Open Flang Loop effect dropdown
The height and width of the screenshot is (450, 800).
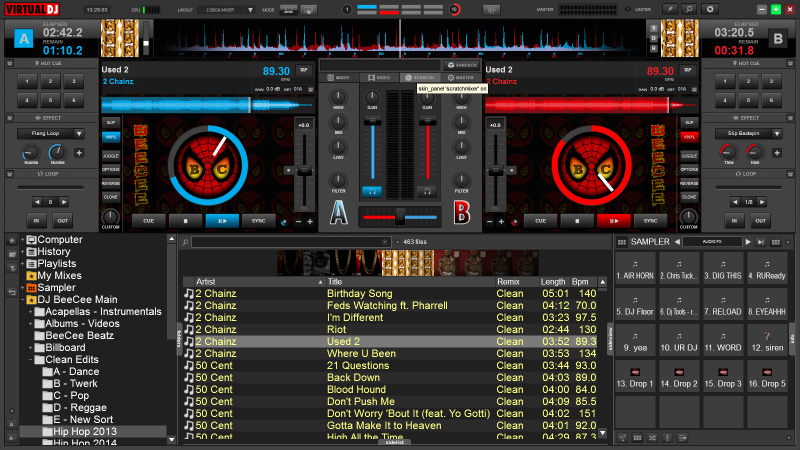79,134
